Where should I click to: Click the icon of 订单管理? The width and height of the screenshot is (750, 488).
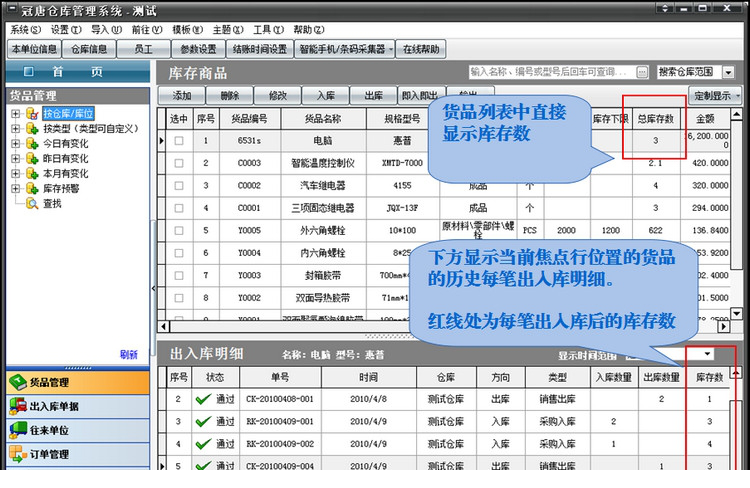[x=18, y=454]
